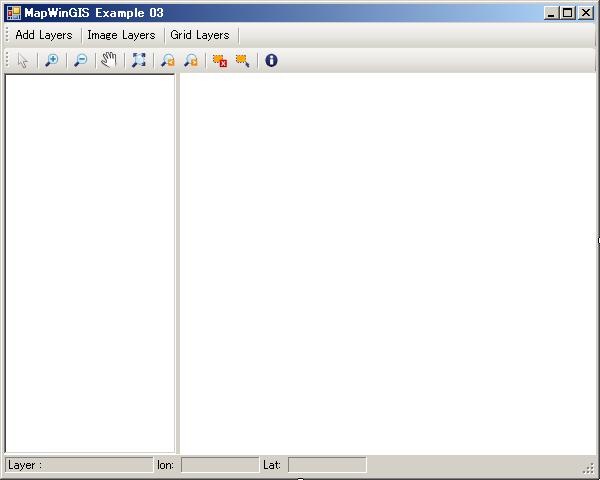Remove layer icon with red X
This screenshot has height=480, width=600.
point(219,60)
